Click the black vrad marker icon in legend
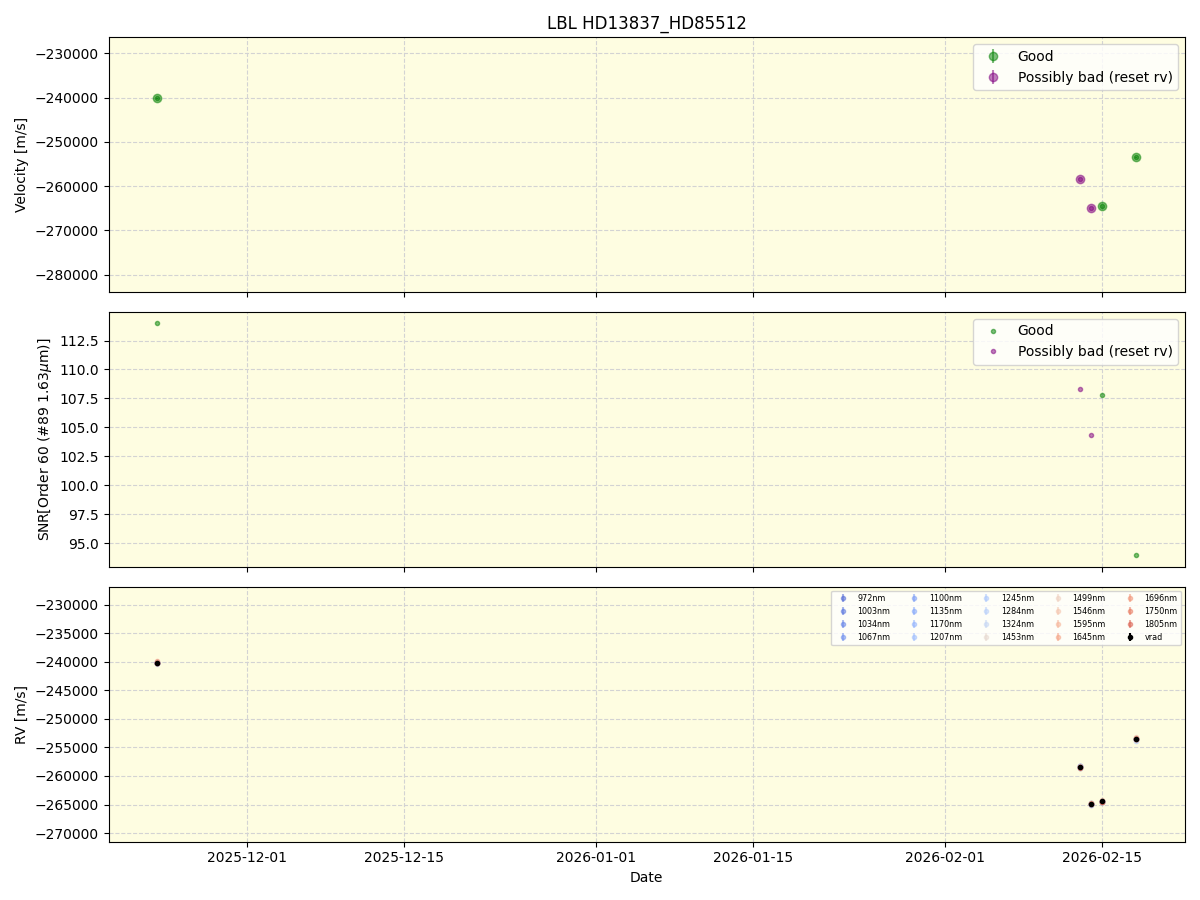The image size is (1200, 900). (1130, 637)
